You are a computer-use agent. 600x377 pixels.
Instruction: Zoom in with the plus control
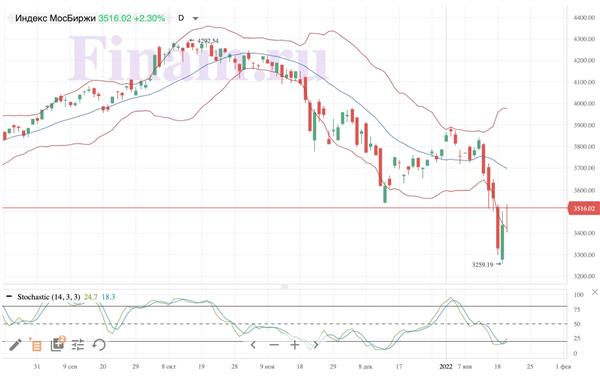(x=295, y=345)
